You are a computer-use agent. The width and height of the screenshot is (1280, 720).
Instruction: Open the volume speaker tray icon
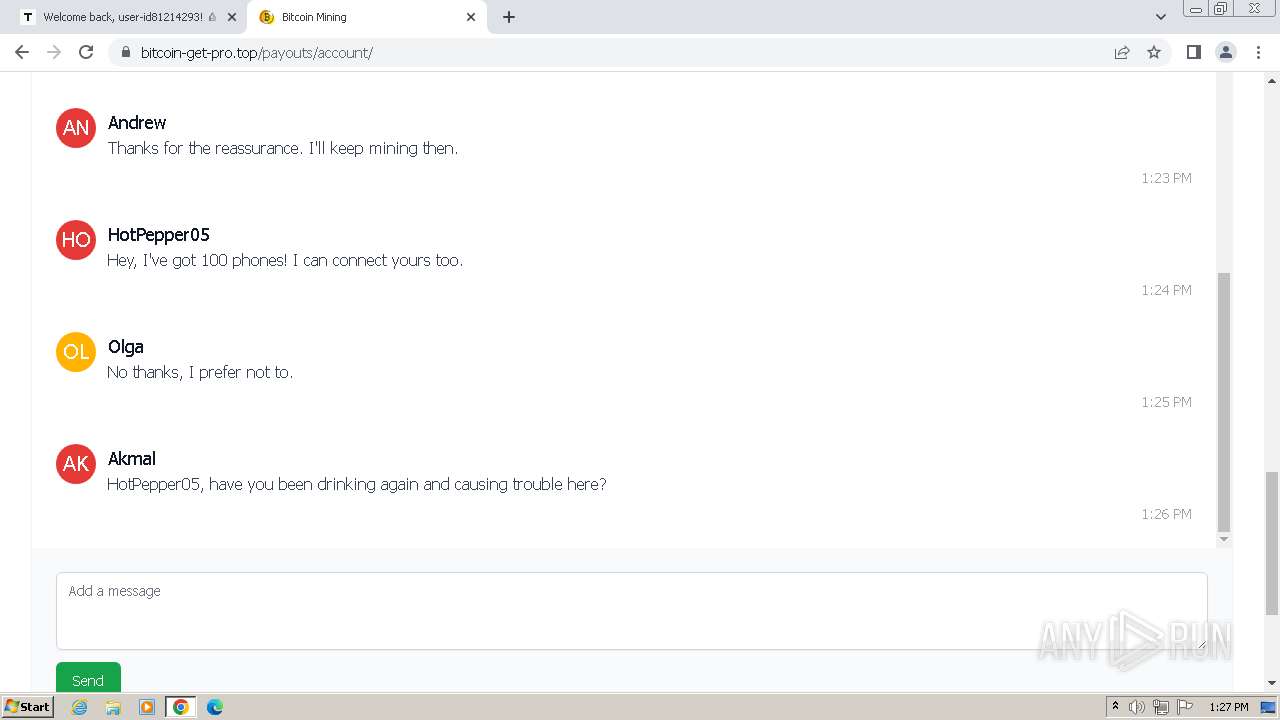tap(1137, 707)
